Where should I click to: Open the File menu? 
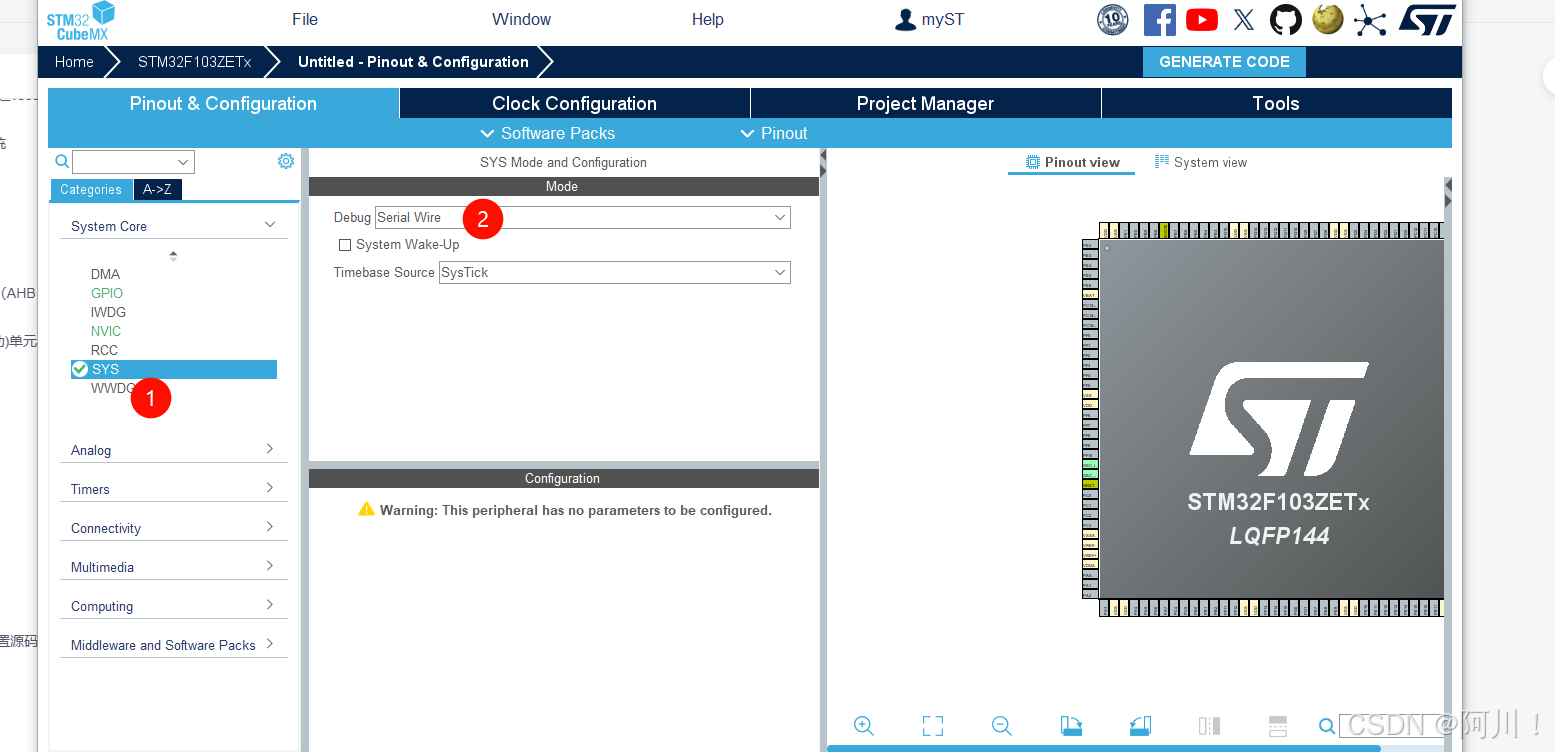(x=305, y=19)
